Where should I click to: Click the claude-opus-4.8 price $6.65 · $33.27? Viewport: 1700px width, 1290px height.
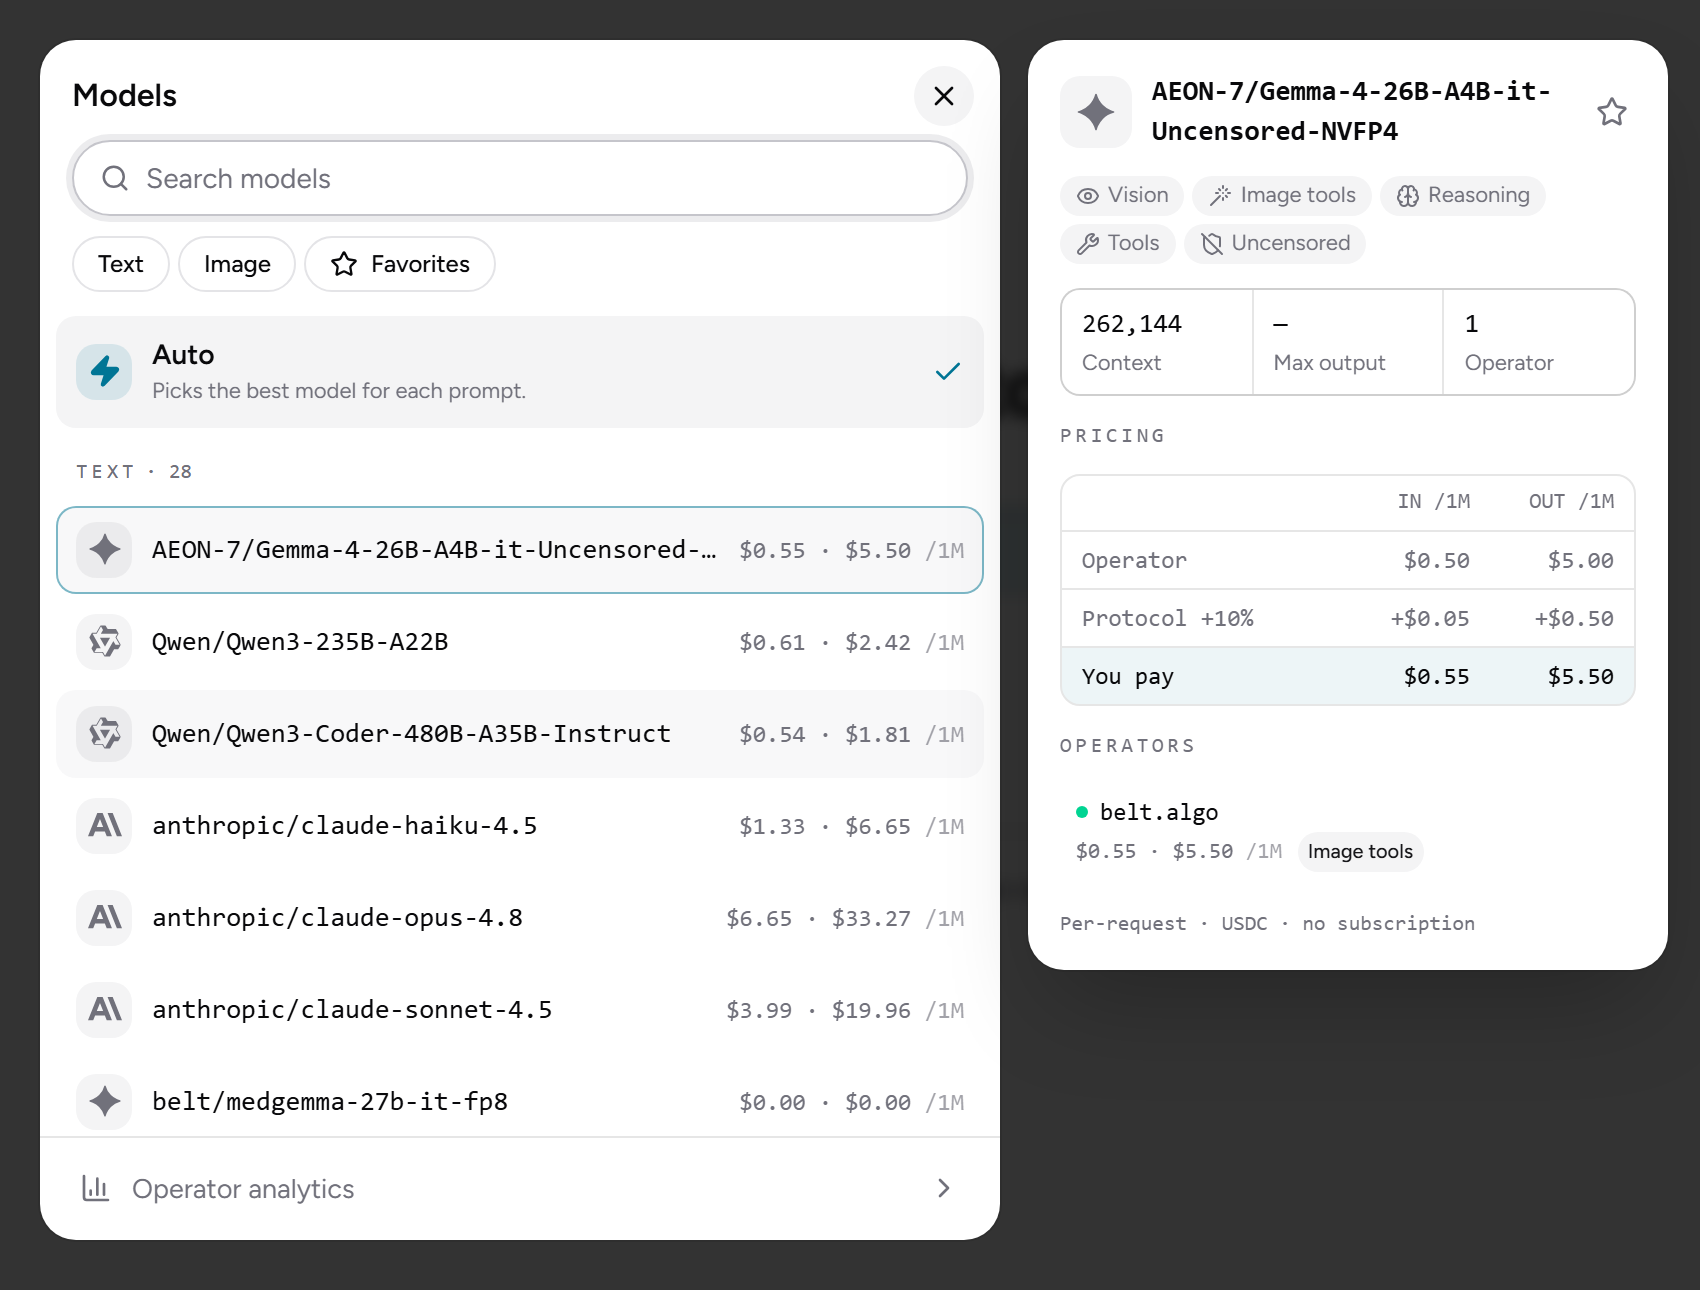(818, 919)
